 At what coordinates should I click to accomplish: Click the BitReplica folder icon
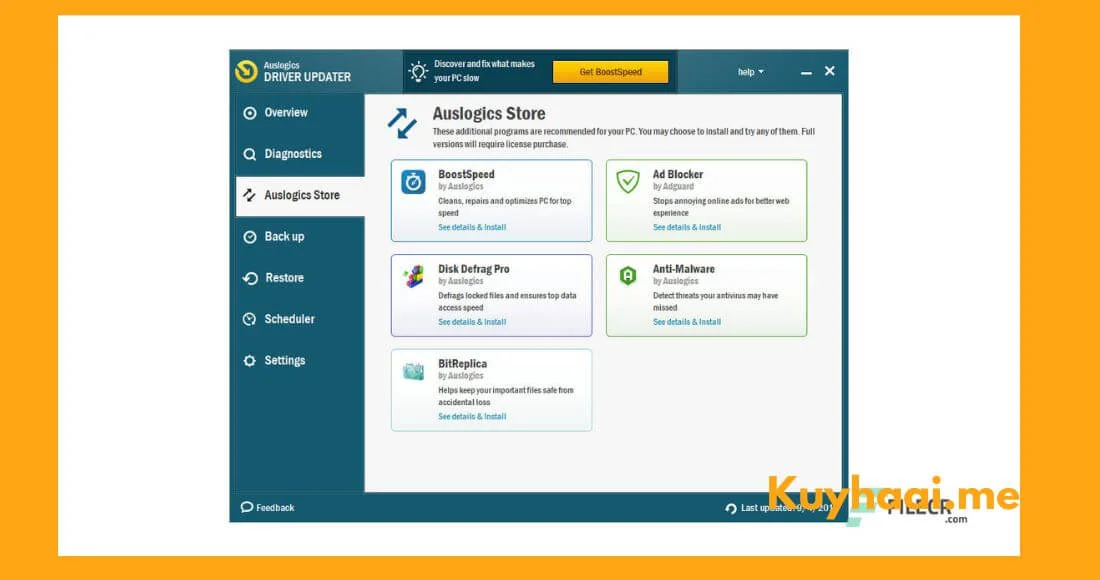coord(413,371)
